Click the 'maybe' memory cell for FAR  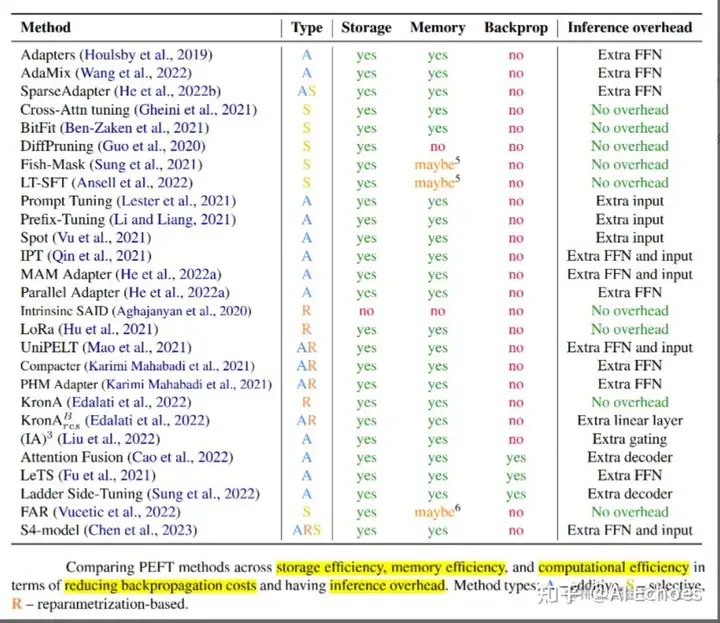437,511
